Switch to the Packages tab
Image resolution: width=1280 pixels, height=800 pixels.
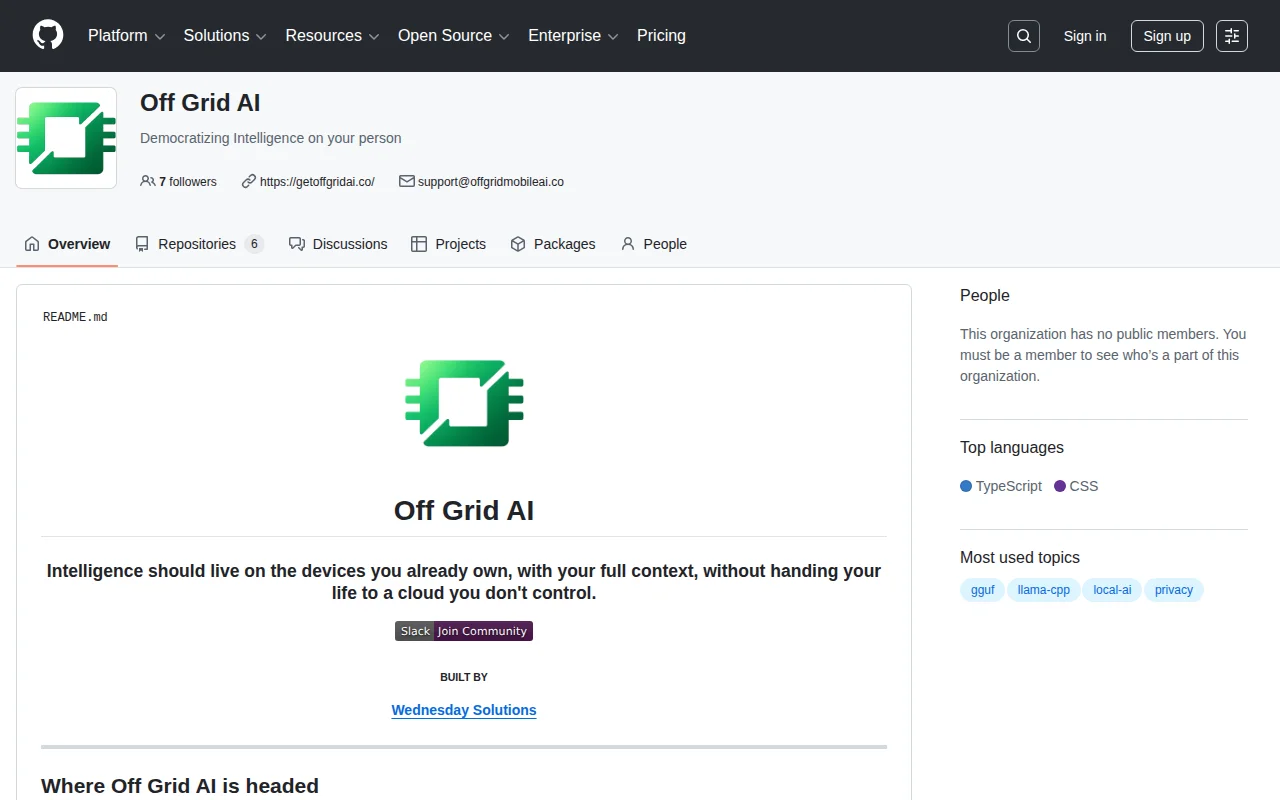tap(553, 244)
